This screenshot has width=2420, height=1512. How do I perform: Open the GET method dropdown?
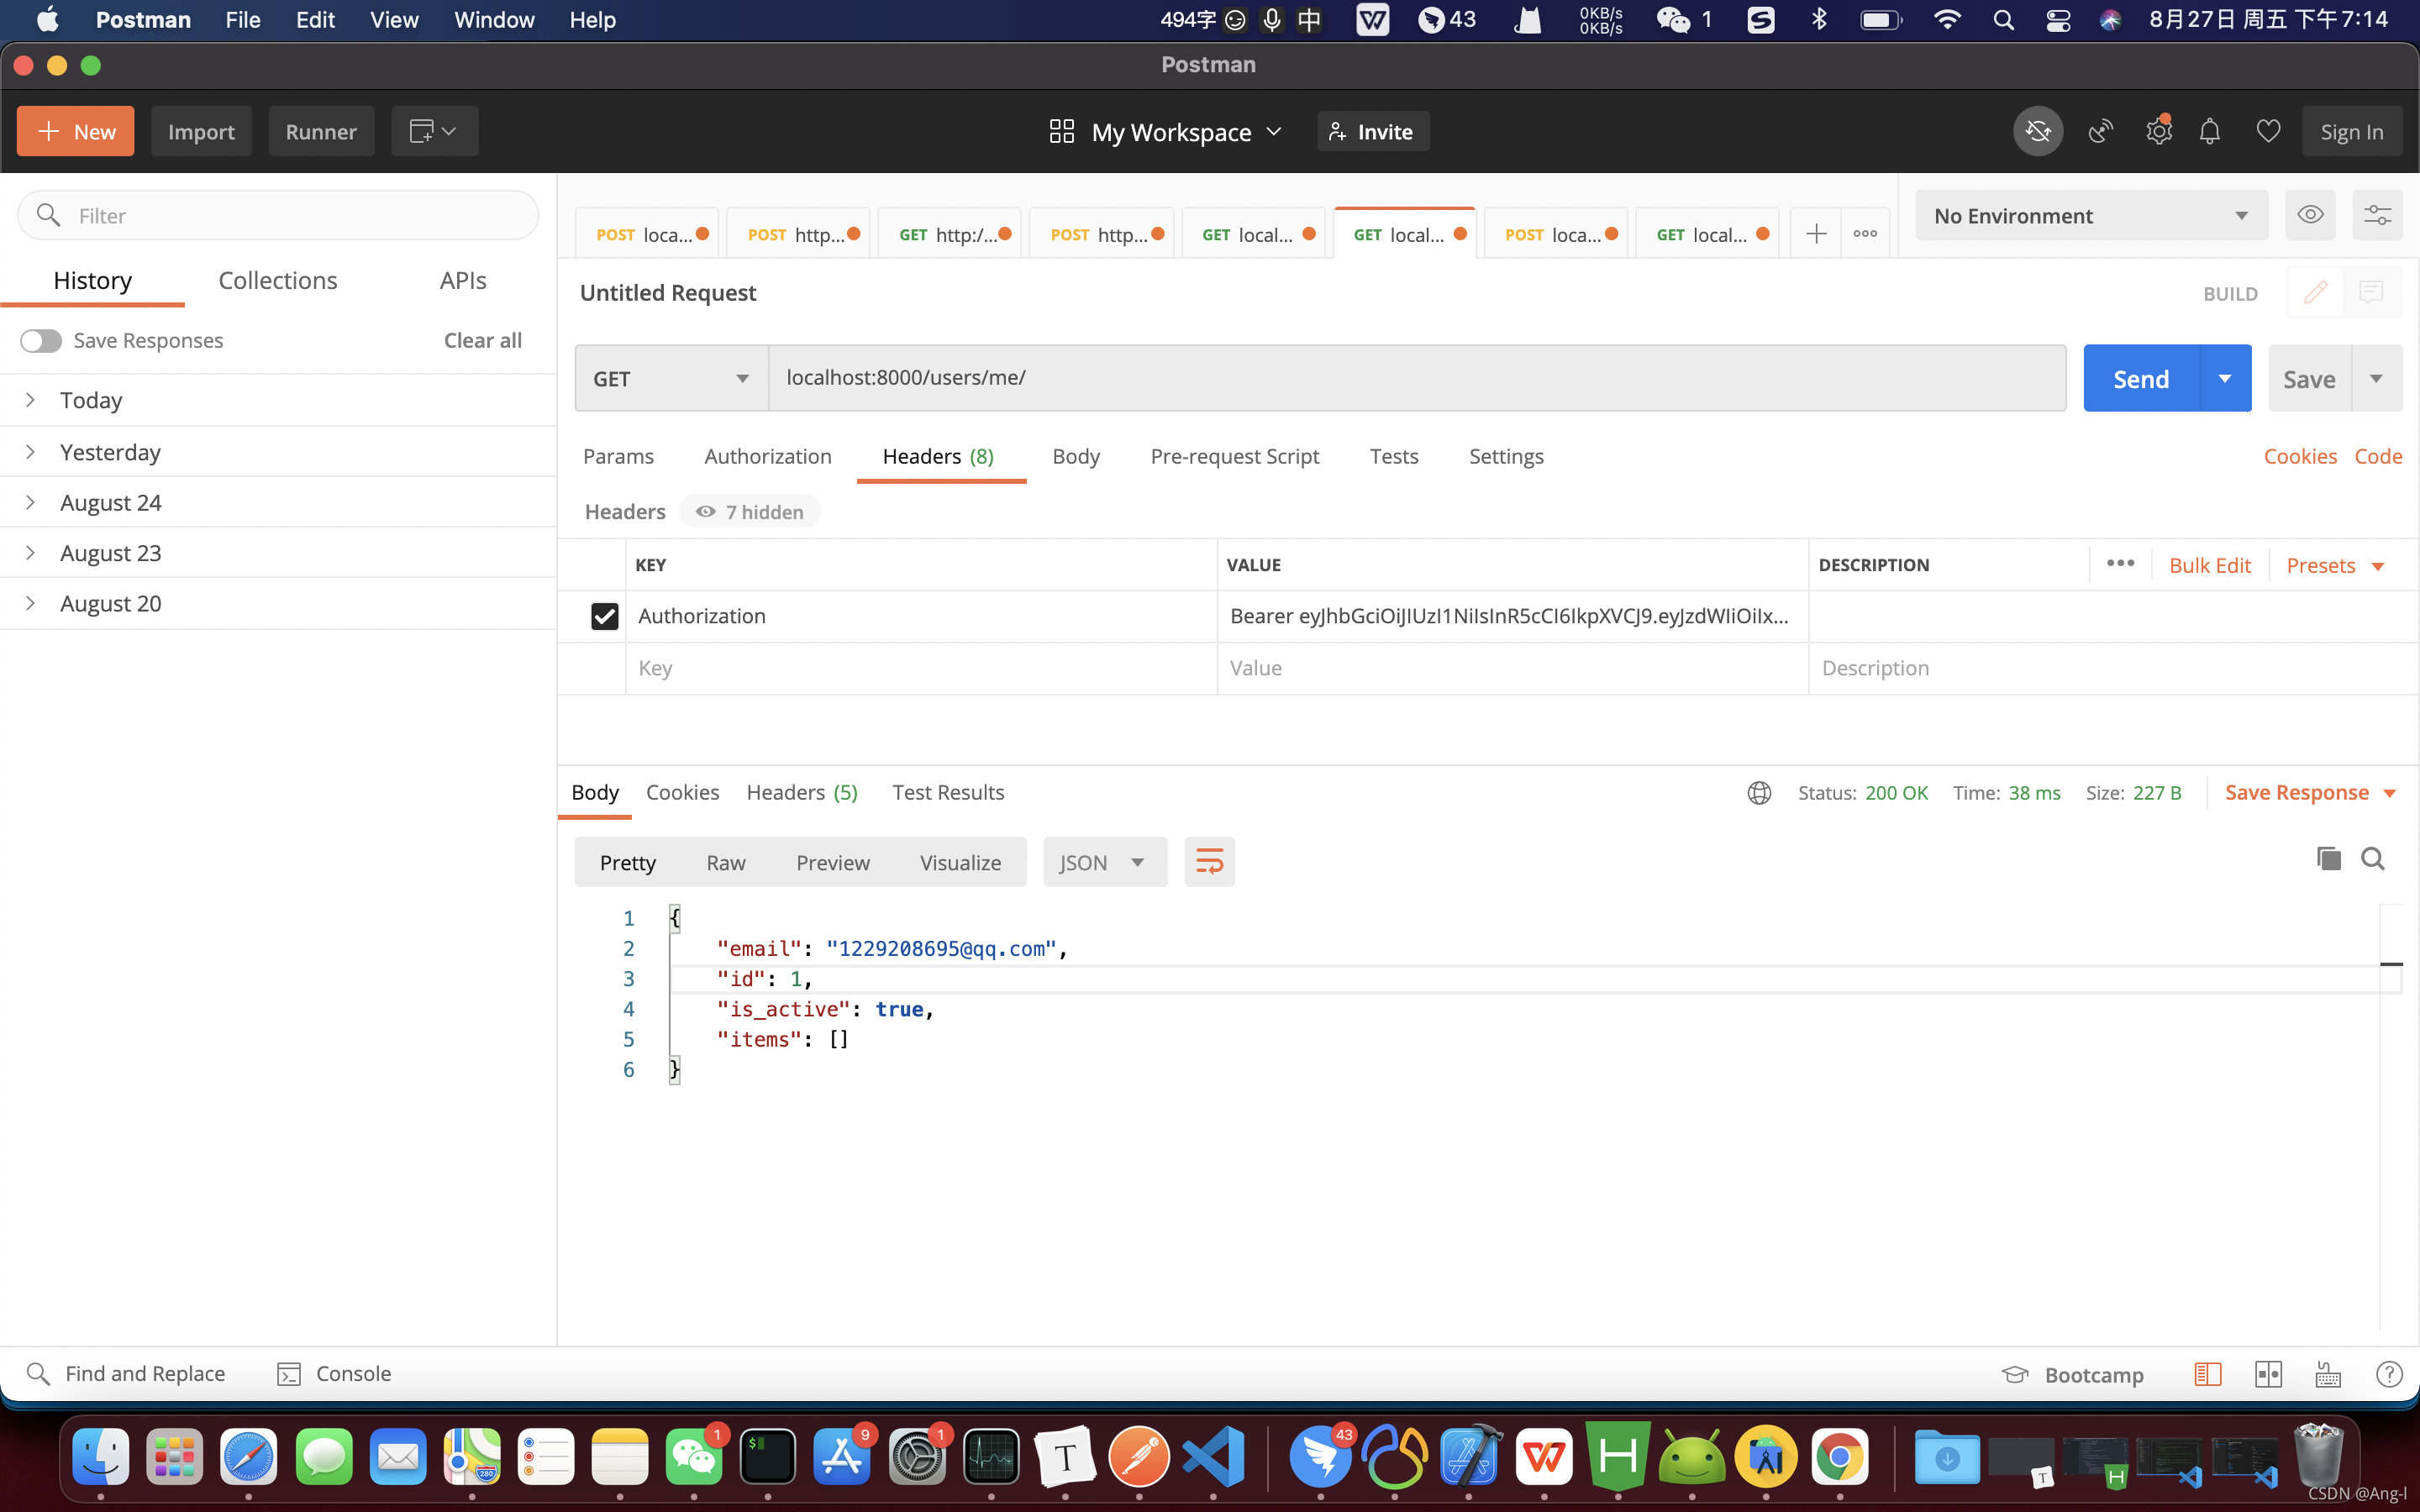671,378
